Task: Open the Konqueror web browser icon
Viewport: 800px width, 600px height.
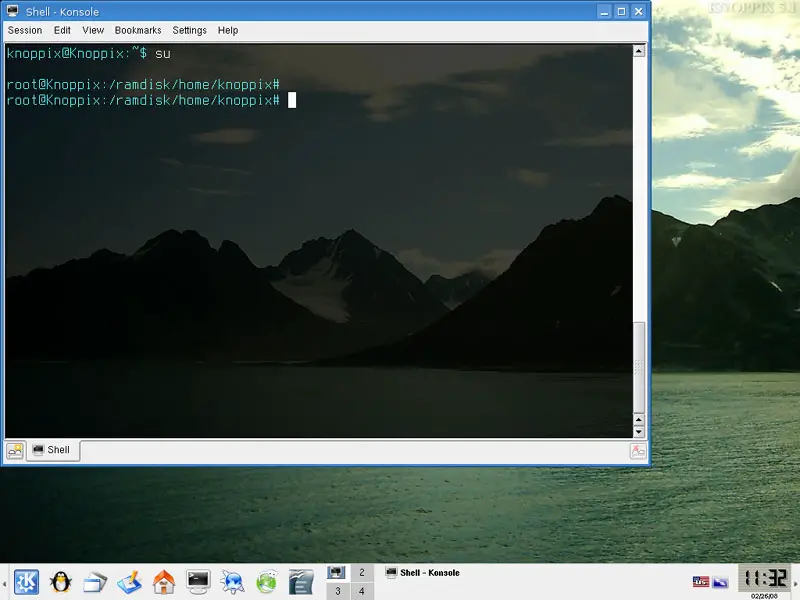Action: point(232,581)
